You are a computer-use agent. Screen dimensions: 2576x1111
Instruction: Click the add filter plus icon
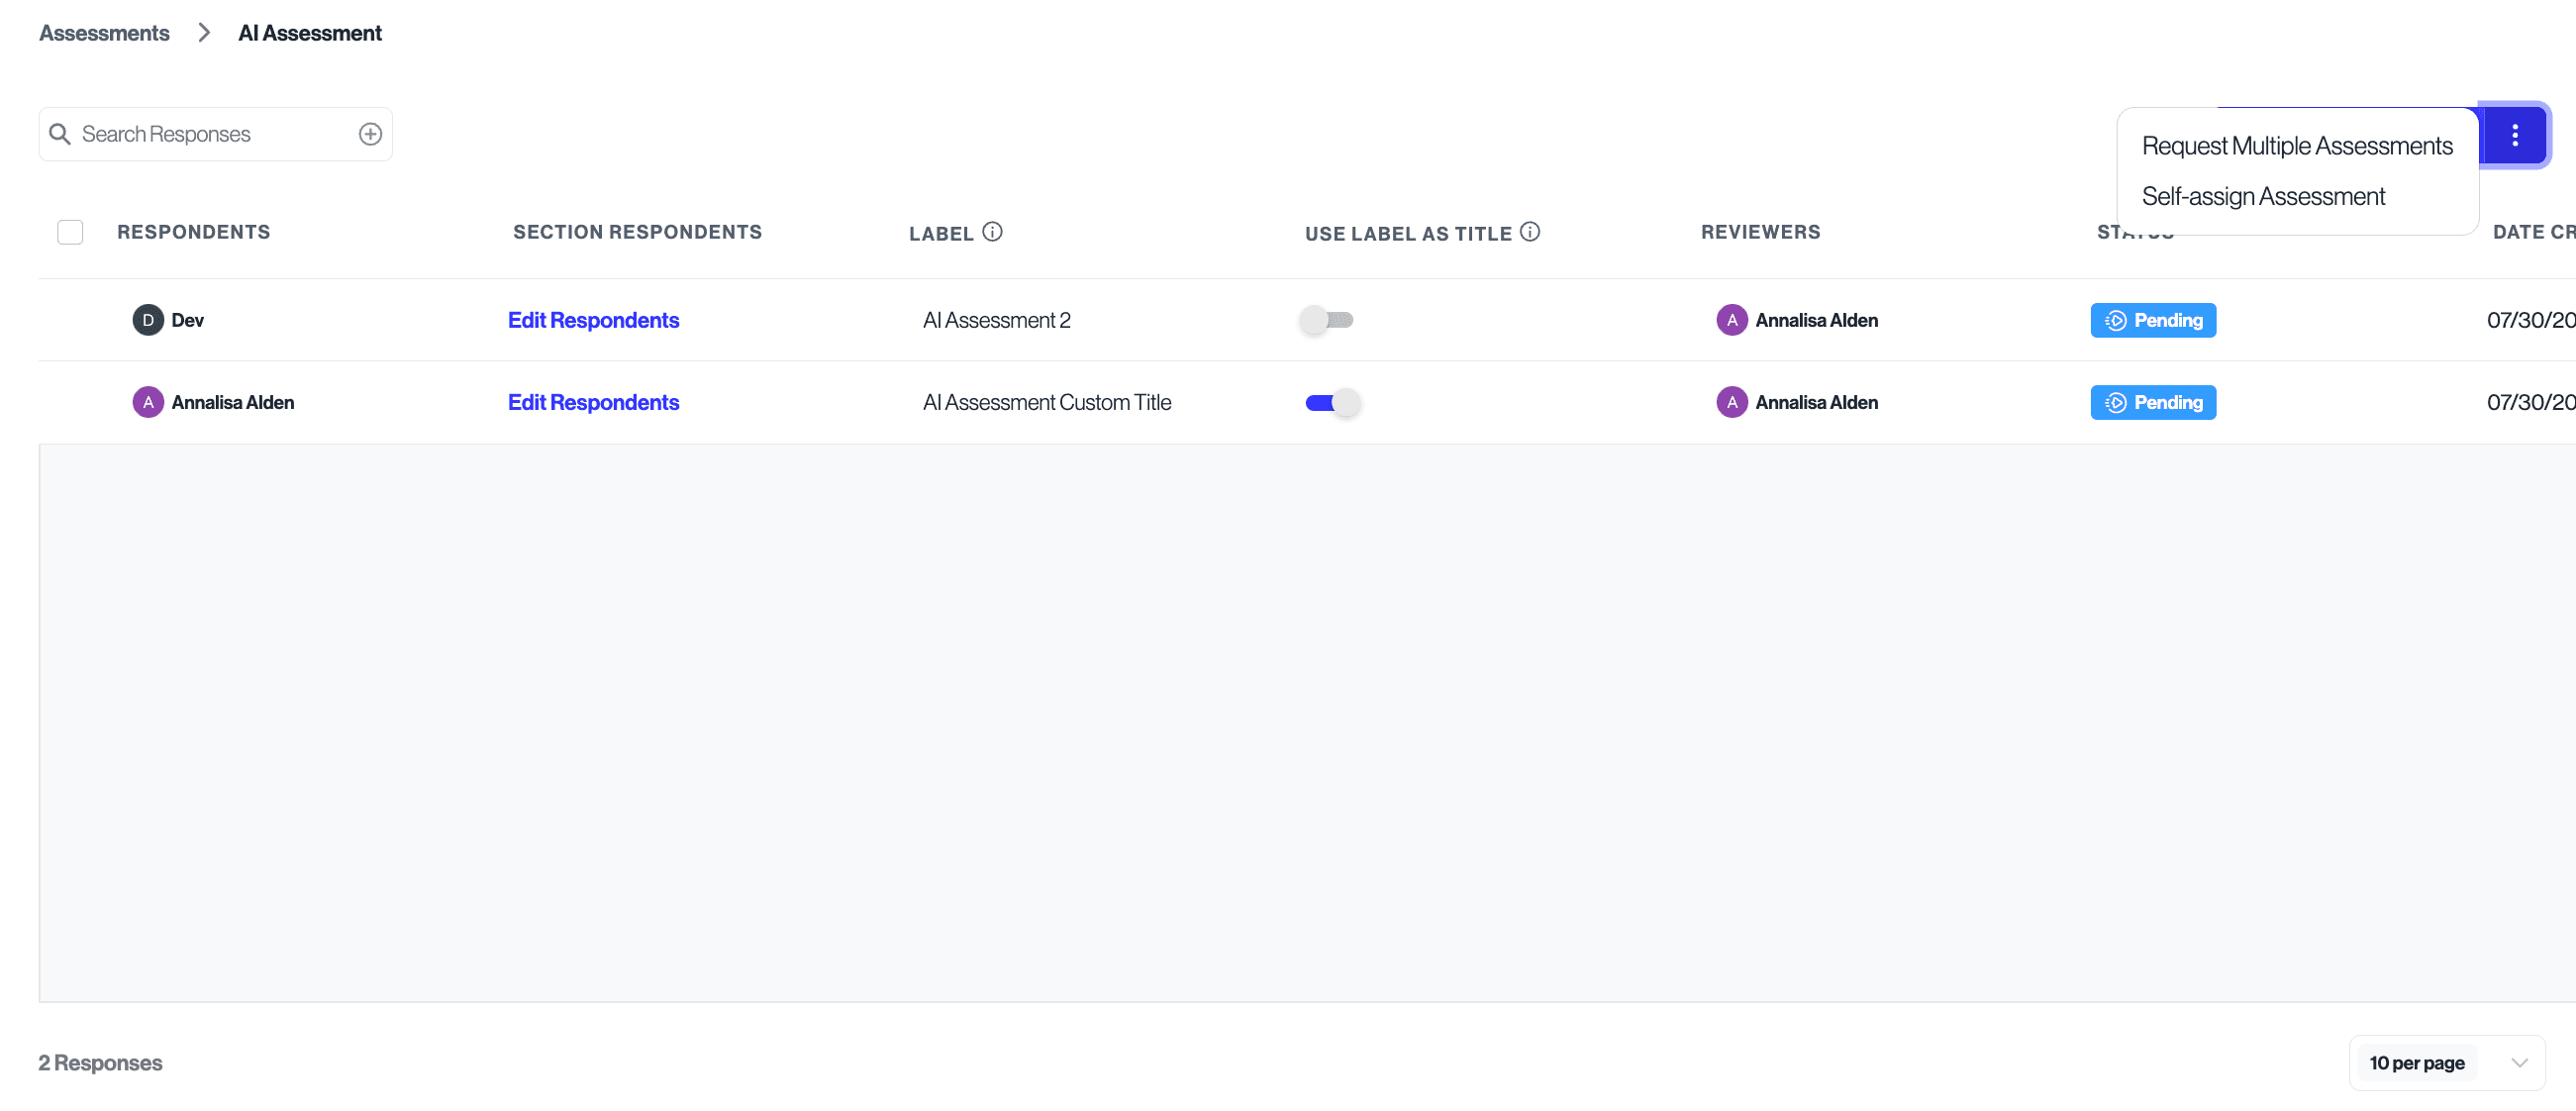[370, 134]
